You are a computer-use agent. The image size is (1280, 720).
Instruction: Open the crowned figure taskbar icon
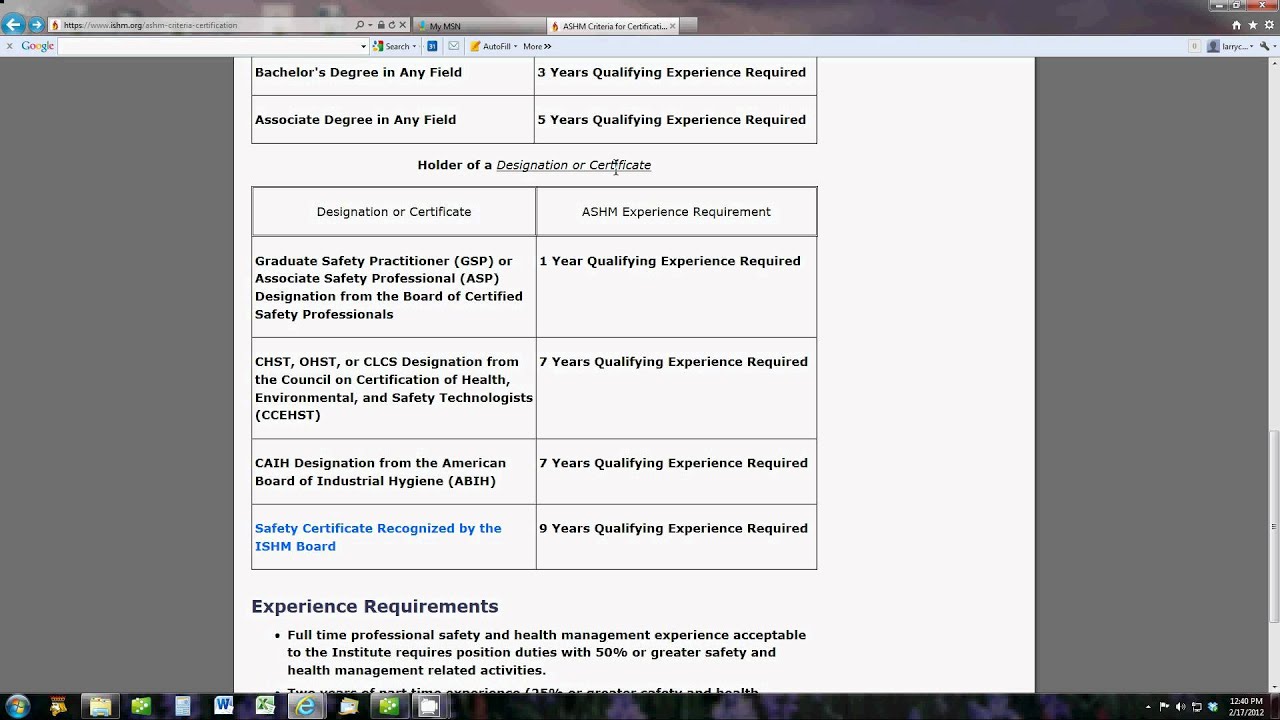pos(59,706)
